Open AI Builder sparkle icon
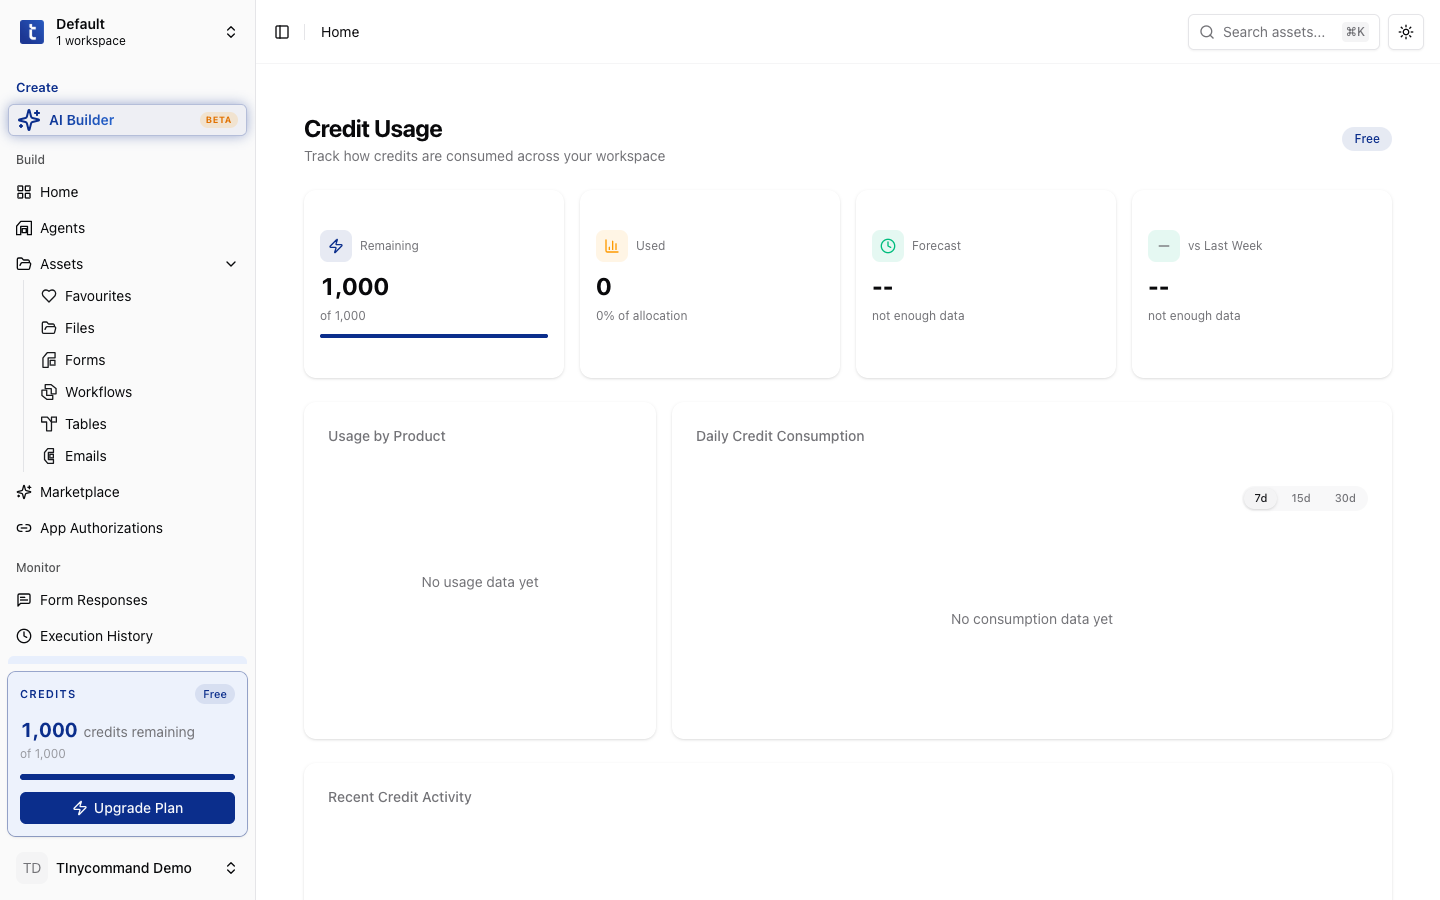The width and height of the screenshot is (1440, 900). 29,120
